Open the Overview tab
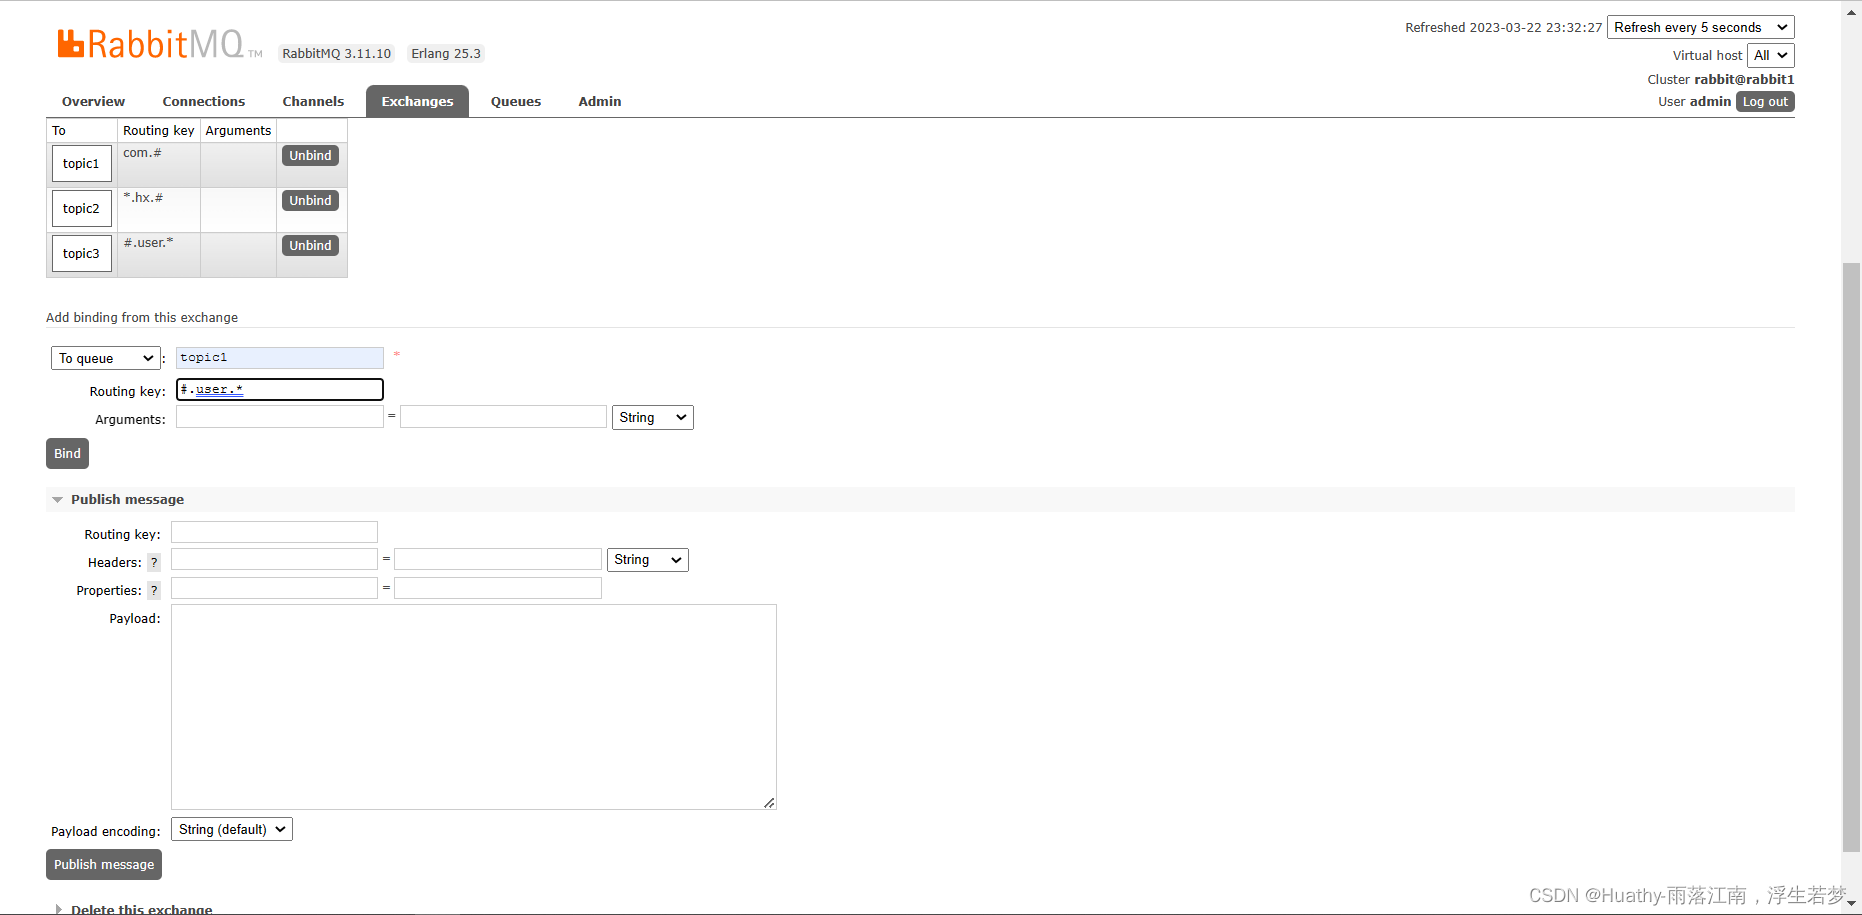 [93, 101]
